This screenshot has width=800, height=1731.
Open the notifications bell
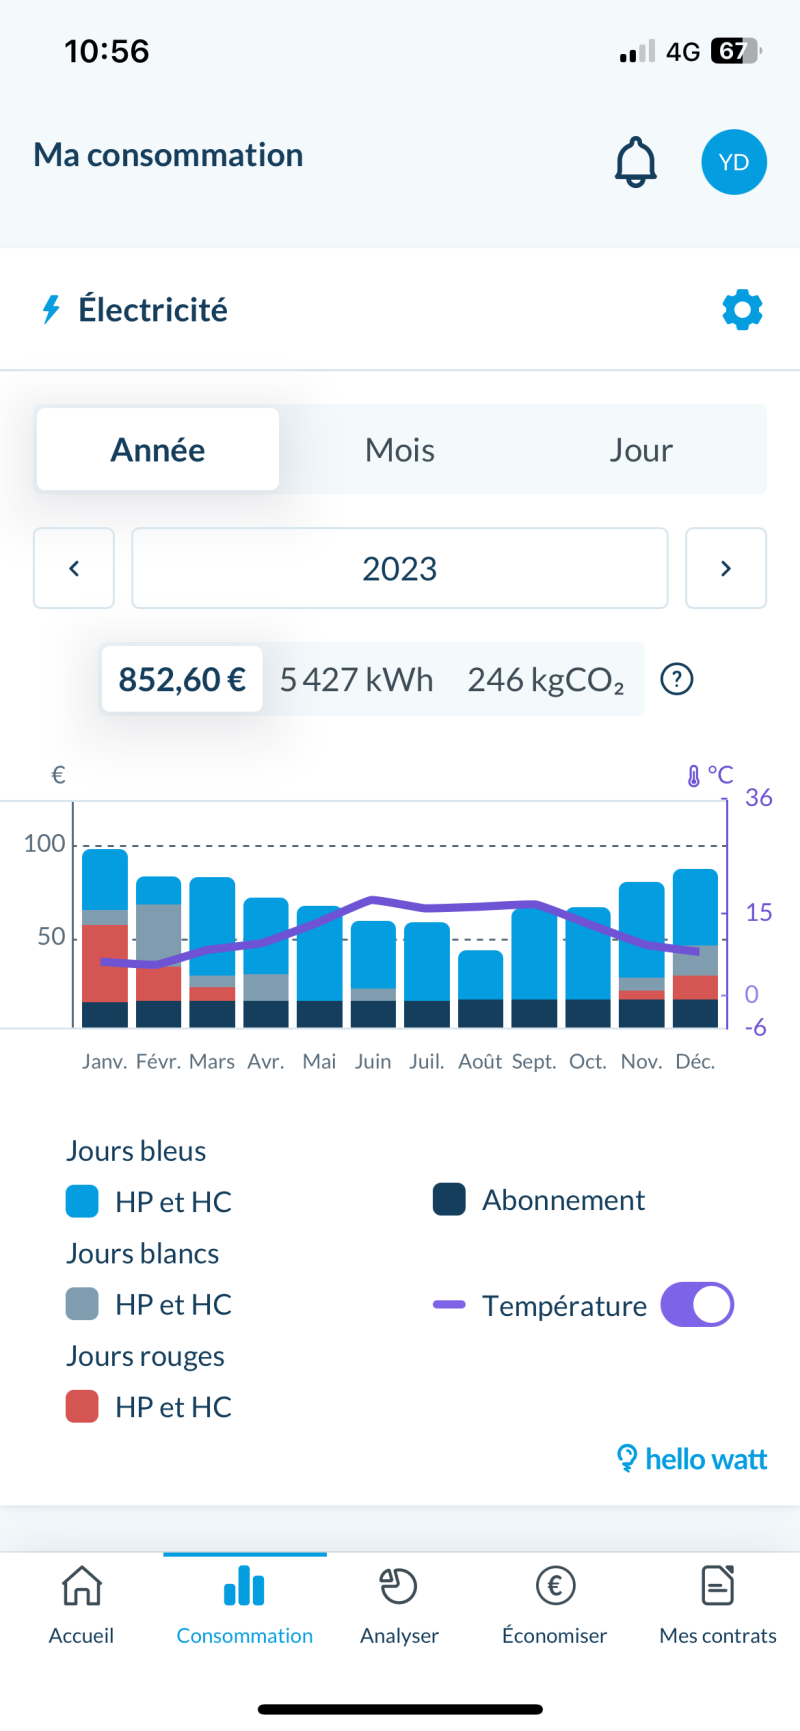click(x=635, y=162)
